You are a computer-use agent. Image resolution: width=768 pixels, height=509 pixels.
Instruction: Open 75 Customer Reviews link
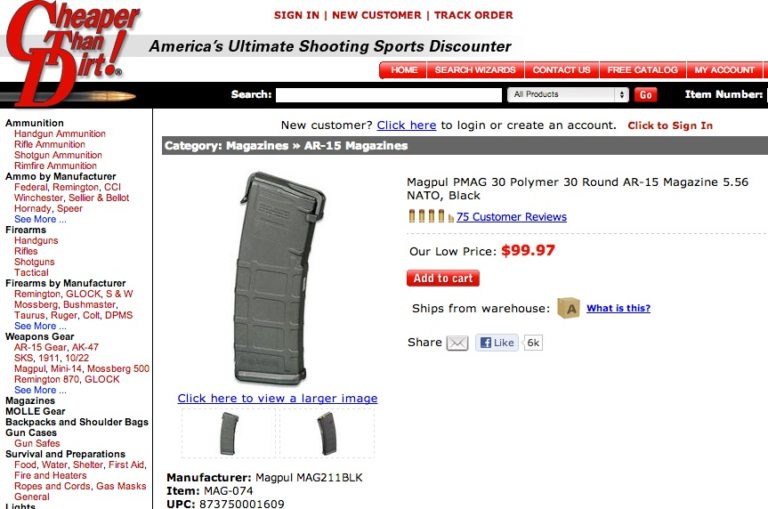point(511,217)
